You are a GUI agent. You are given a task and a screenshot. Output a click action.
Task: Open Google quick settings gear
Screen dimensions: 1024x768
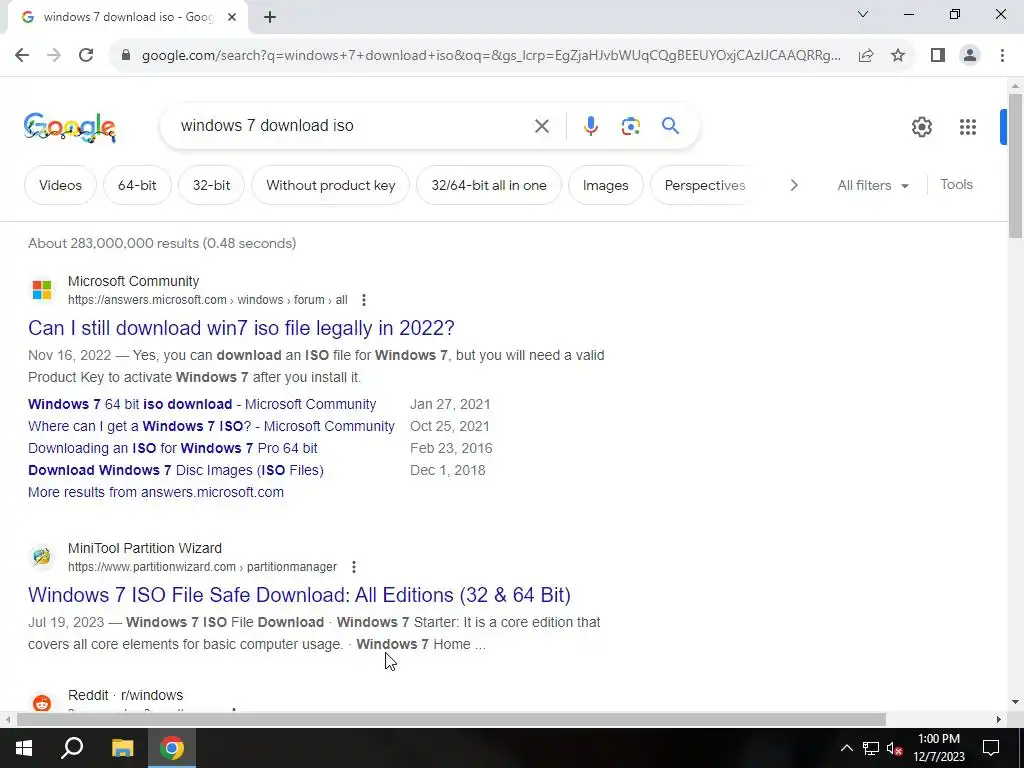[x=921, y=127]
